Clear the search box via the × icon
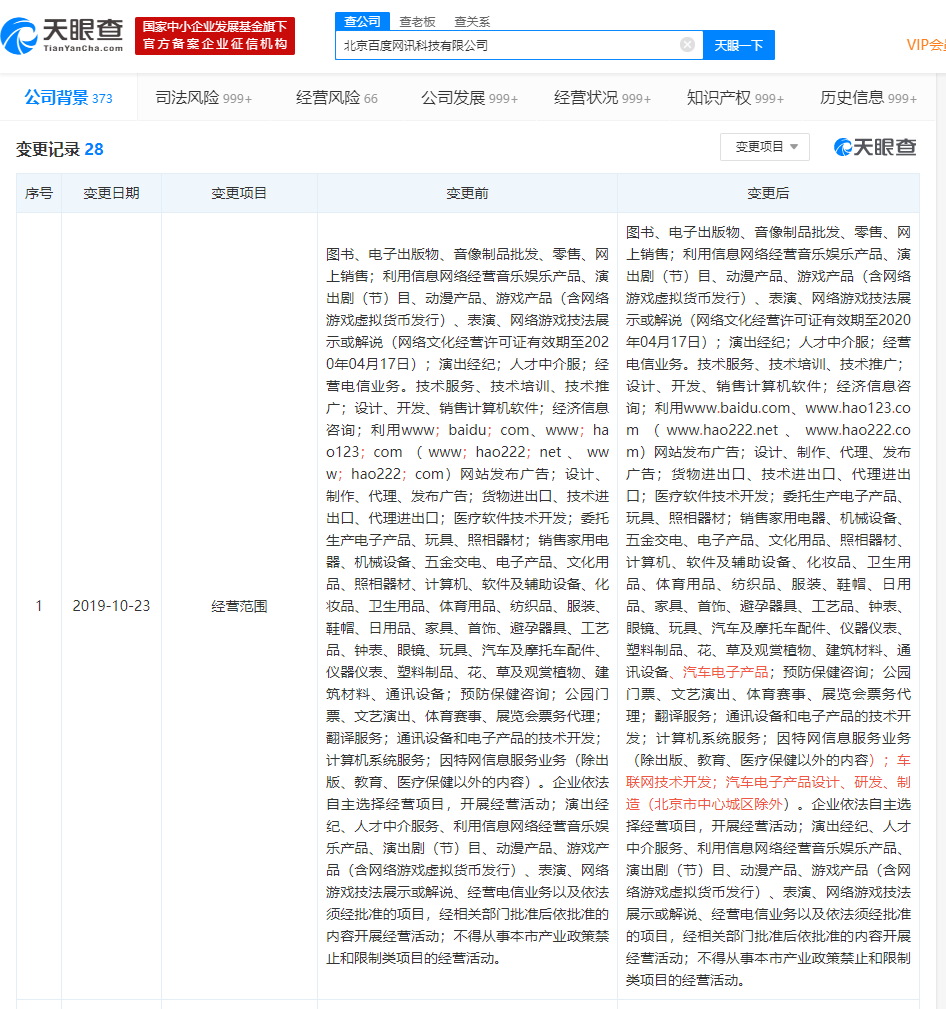This screenshot has height=1009, width=946. tap(686, 45)
